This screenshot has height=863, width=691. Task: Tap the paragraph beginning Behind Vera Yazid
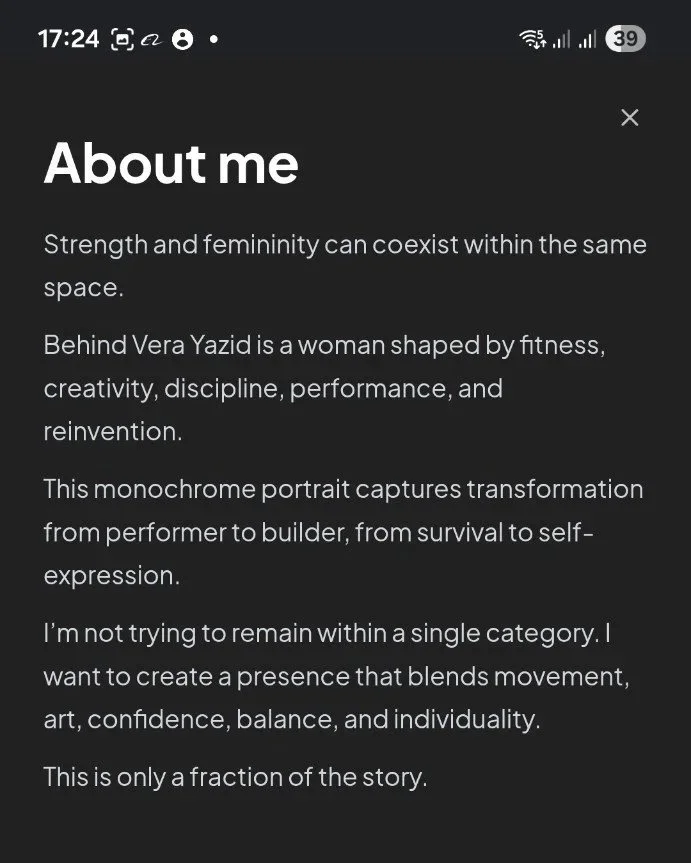coord(325,388)
